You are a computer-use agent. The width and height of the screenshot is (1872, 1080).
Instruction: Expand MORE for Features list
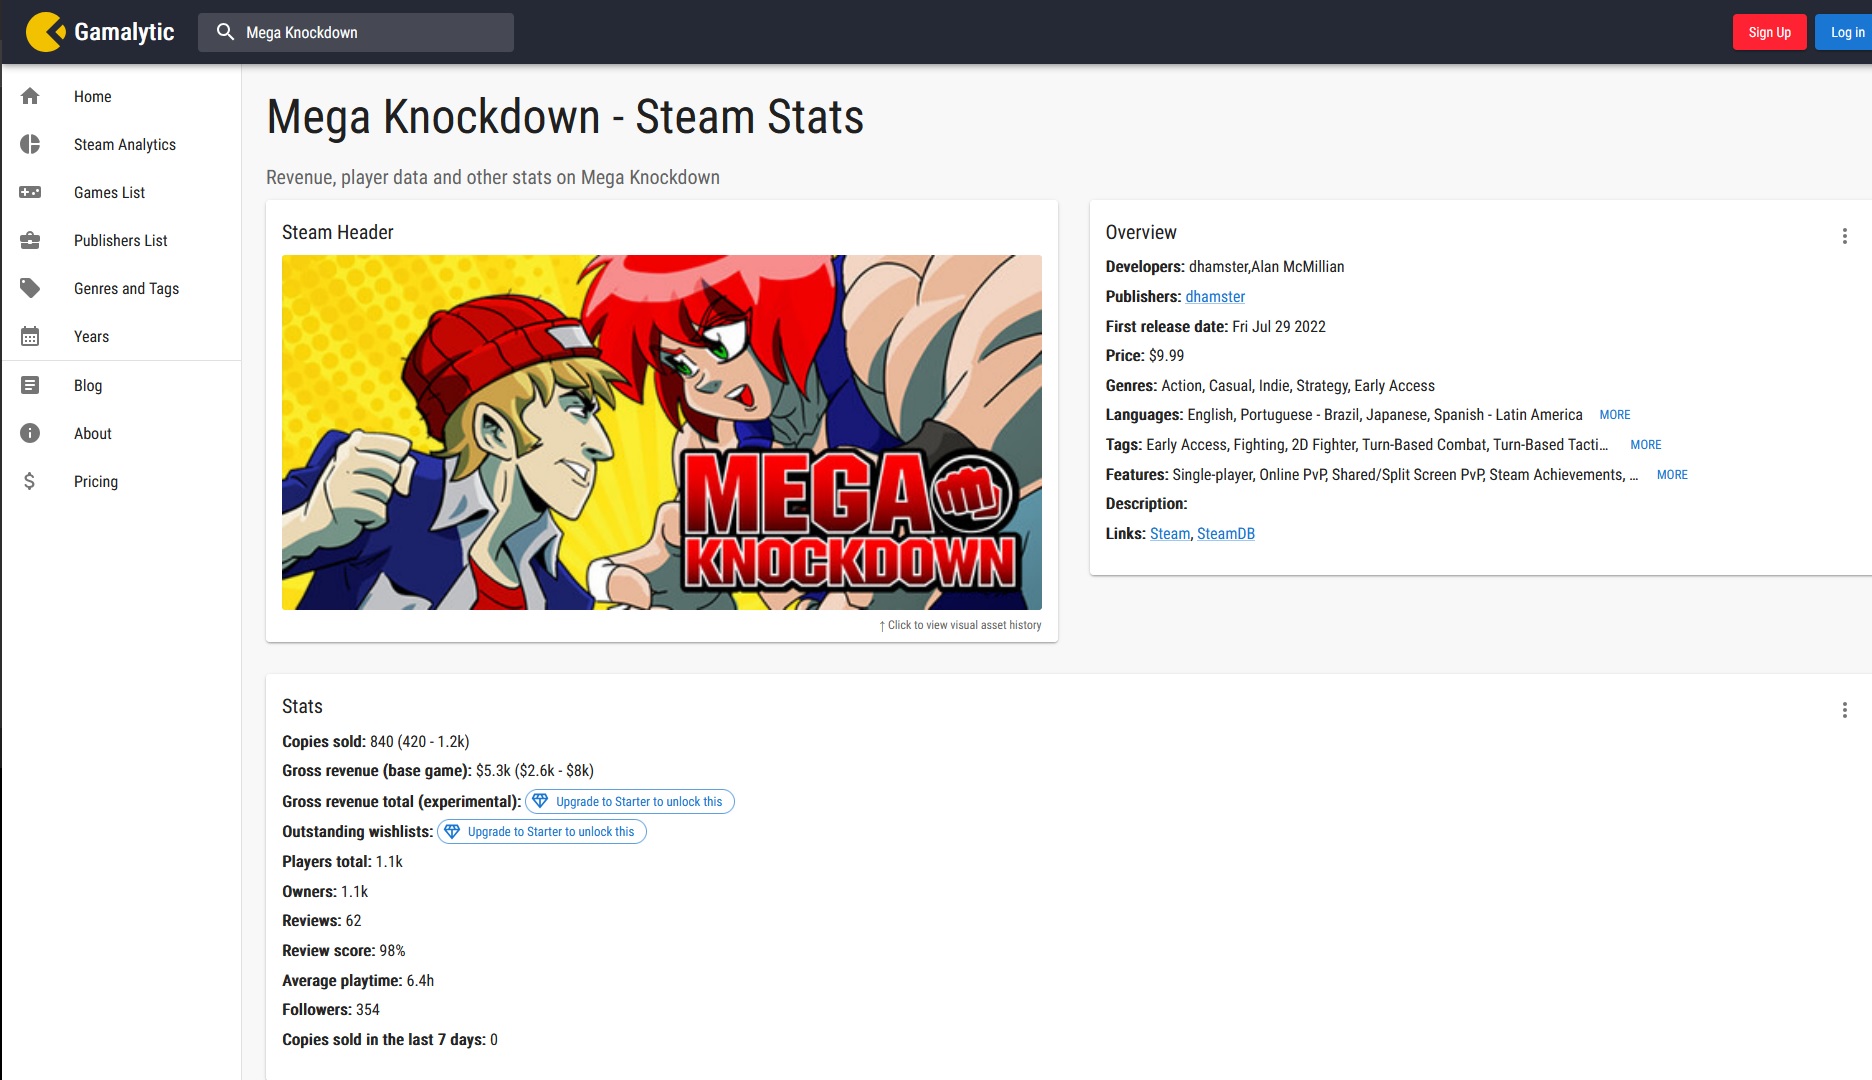[1672, 474]
